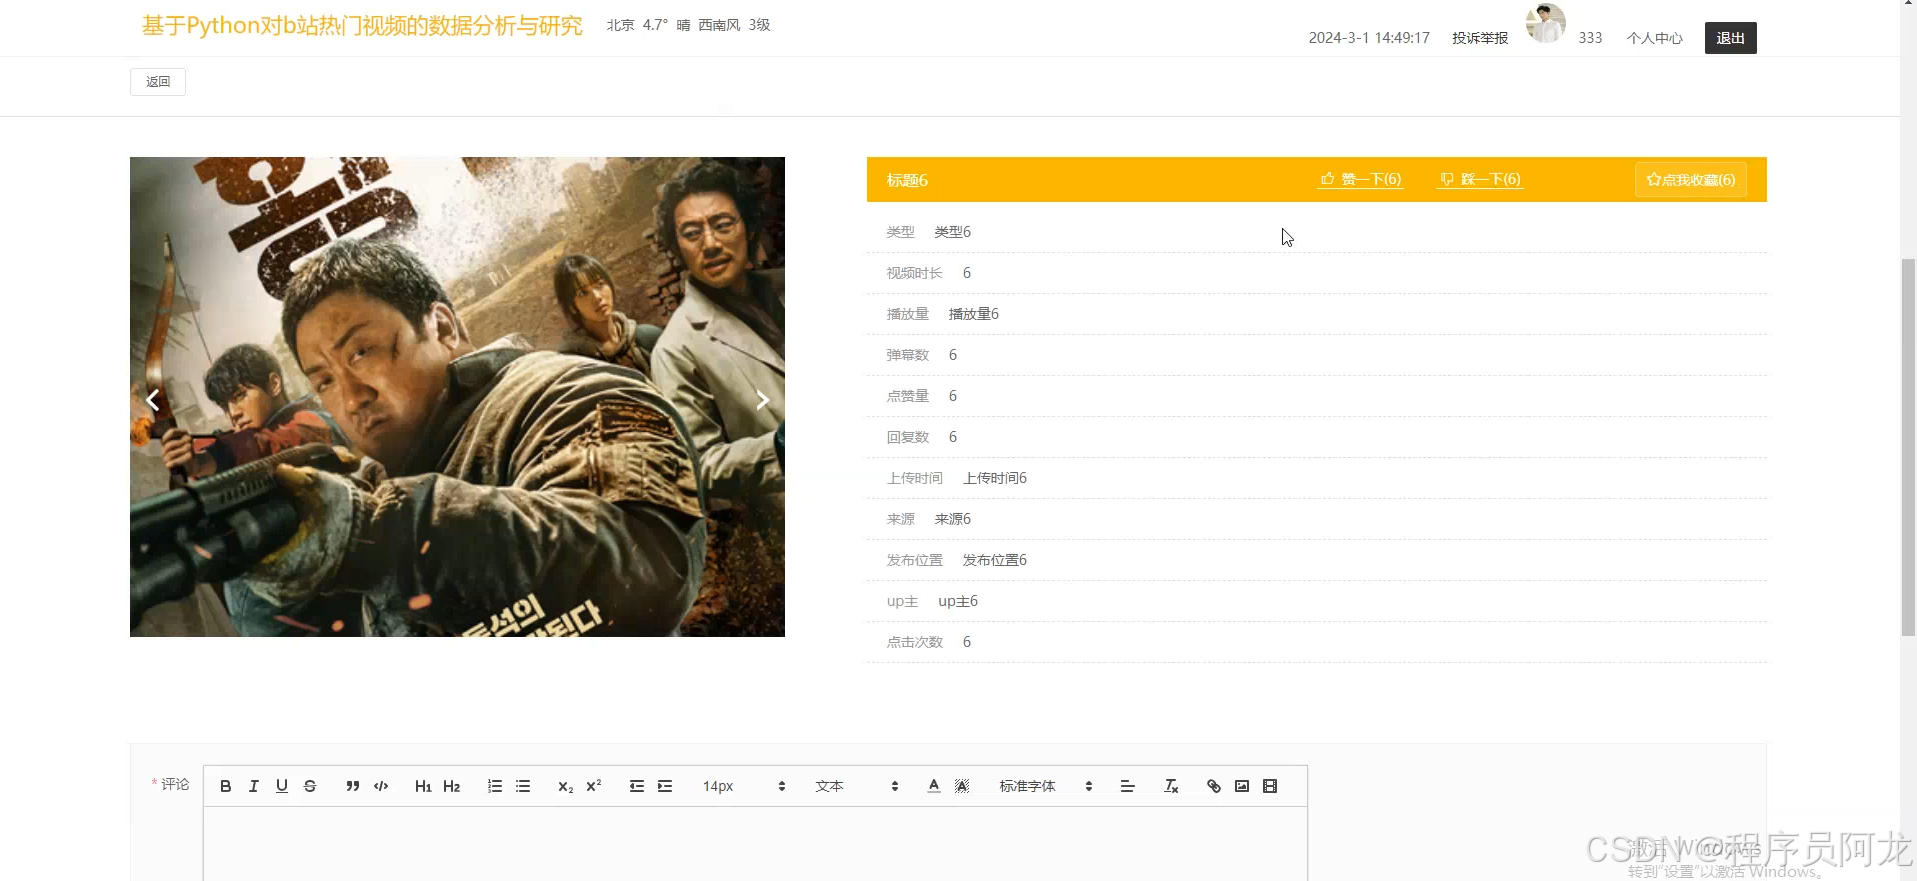
Task: Insert code block in comment editor
Action: click(x=381, y=786)
